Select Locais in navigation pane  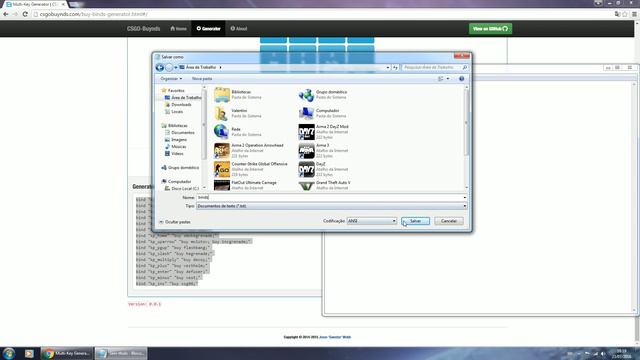tap(177, 111)
